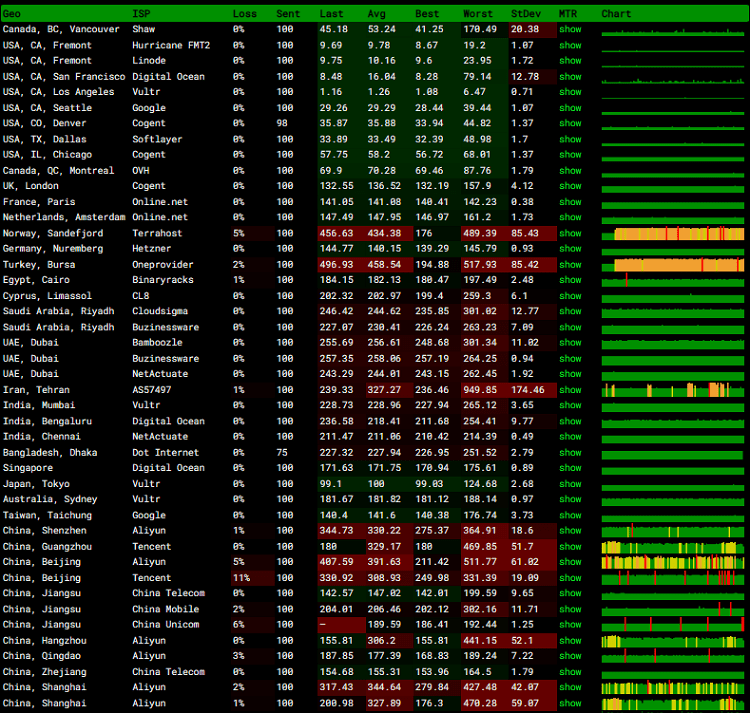Open 'show' for the Jiangsu China Unicom row

pos(570,625)
